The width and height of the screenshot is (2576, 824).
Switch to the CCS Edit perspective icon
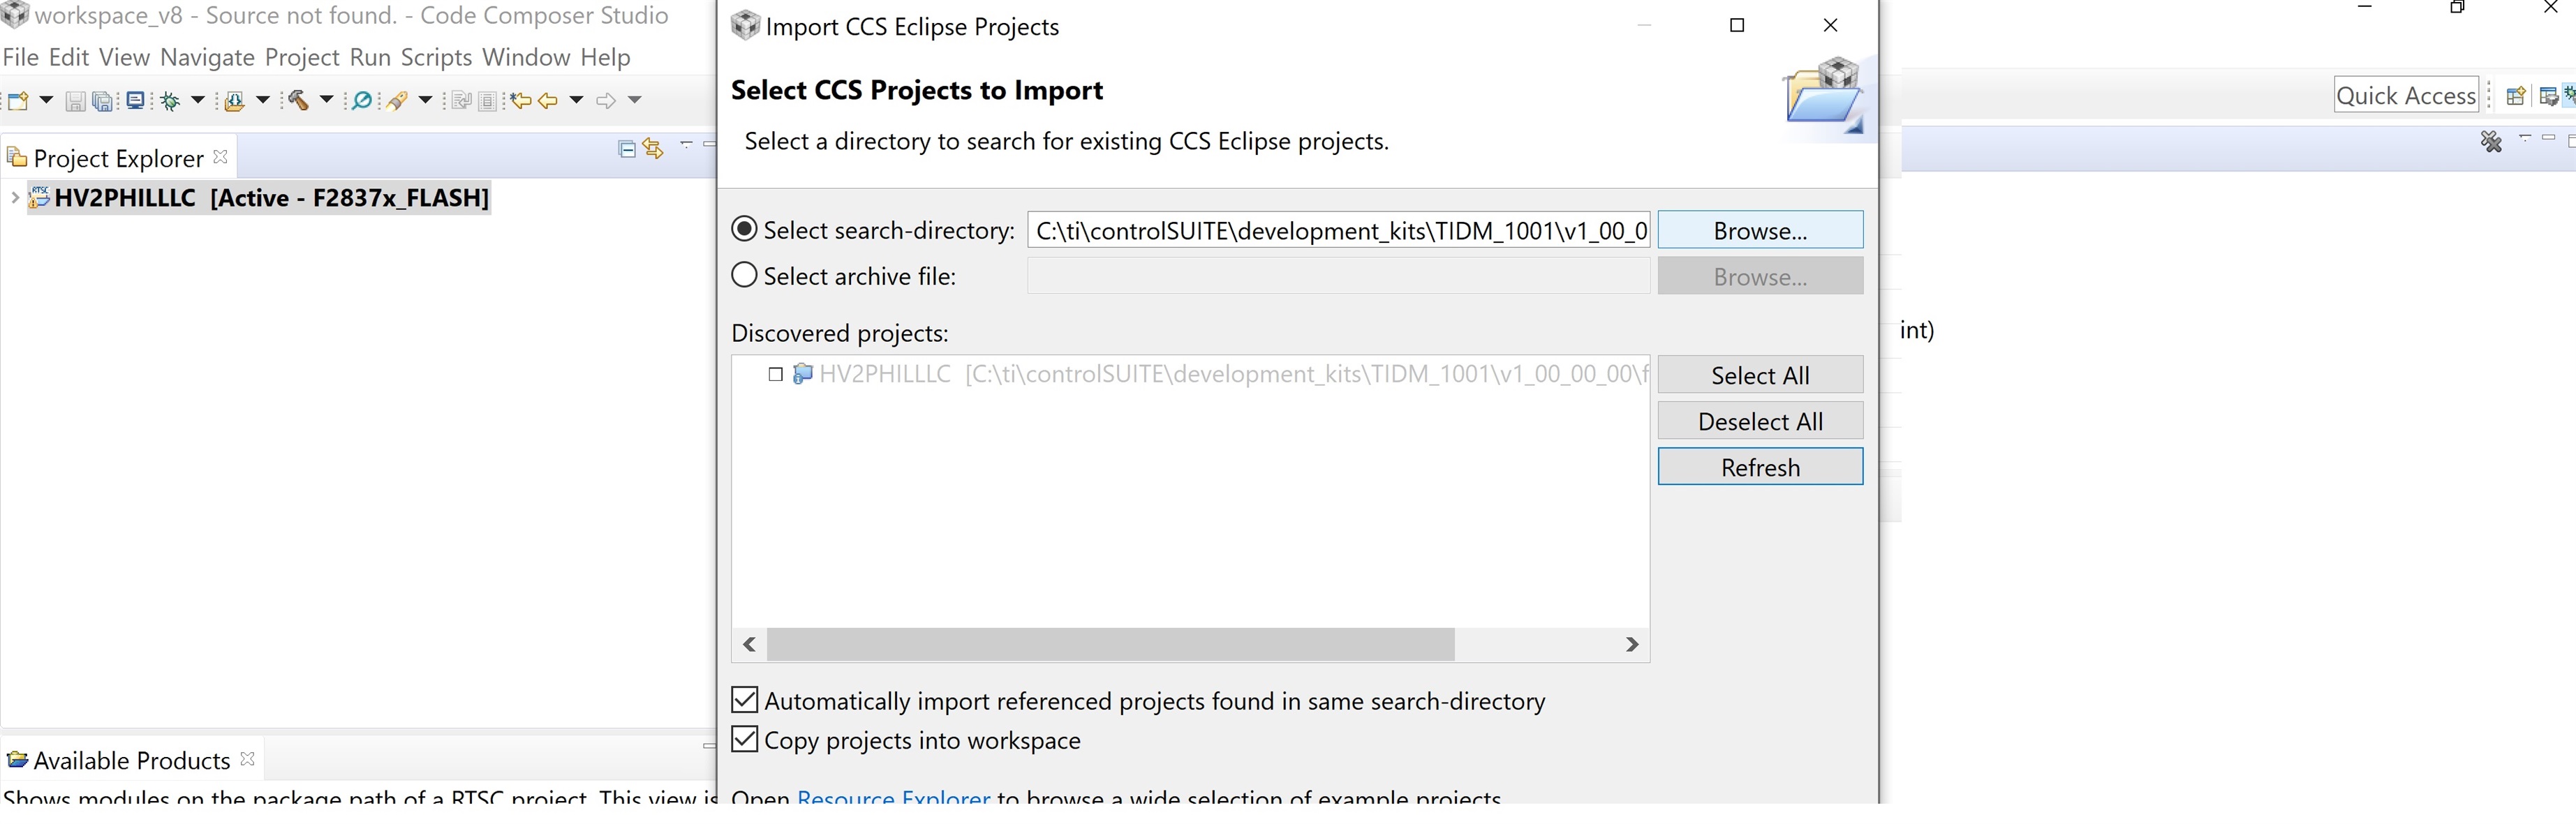(x=2549, y=96)
